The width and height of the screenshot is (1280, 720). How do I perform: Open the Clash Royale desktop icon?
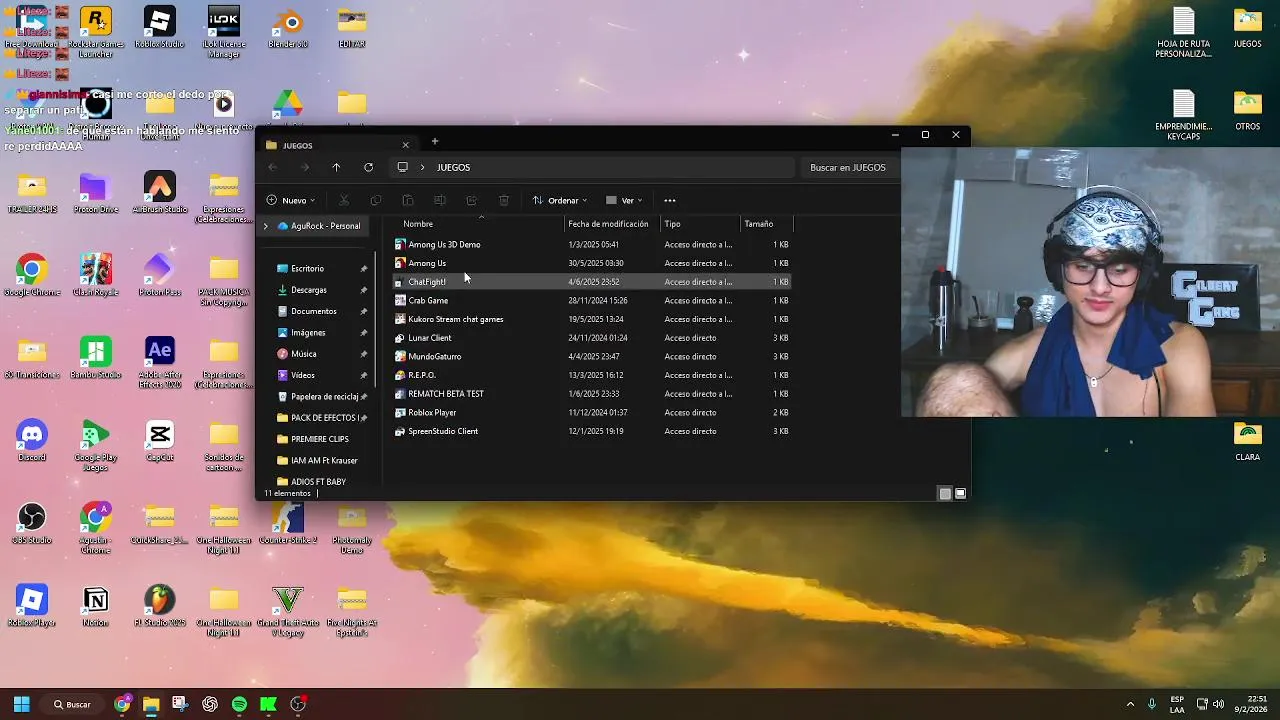pyautogui.click(x=95, y=276)
